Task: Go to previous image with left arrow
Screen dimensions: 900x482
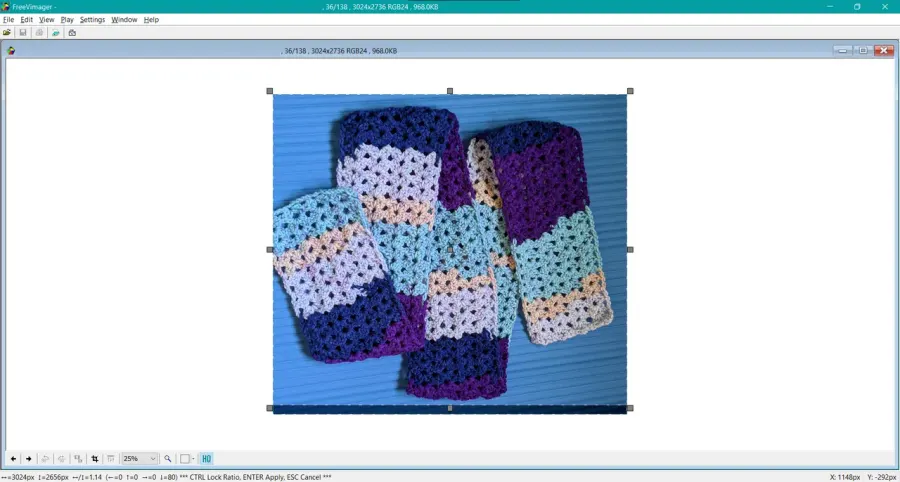Action: (13, 458)
